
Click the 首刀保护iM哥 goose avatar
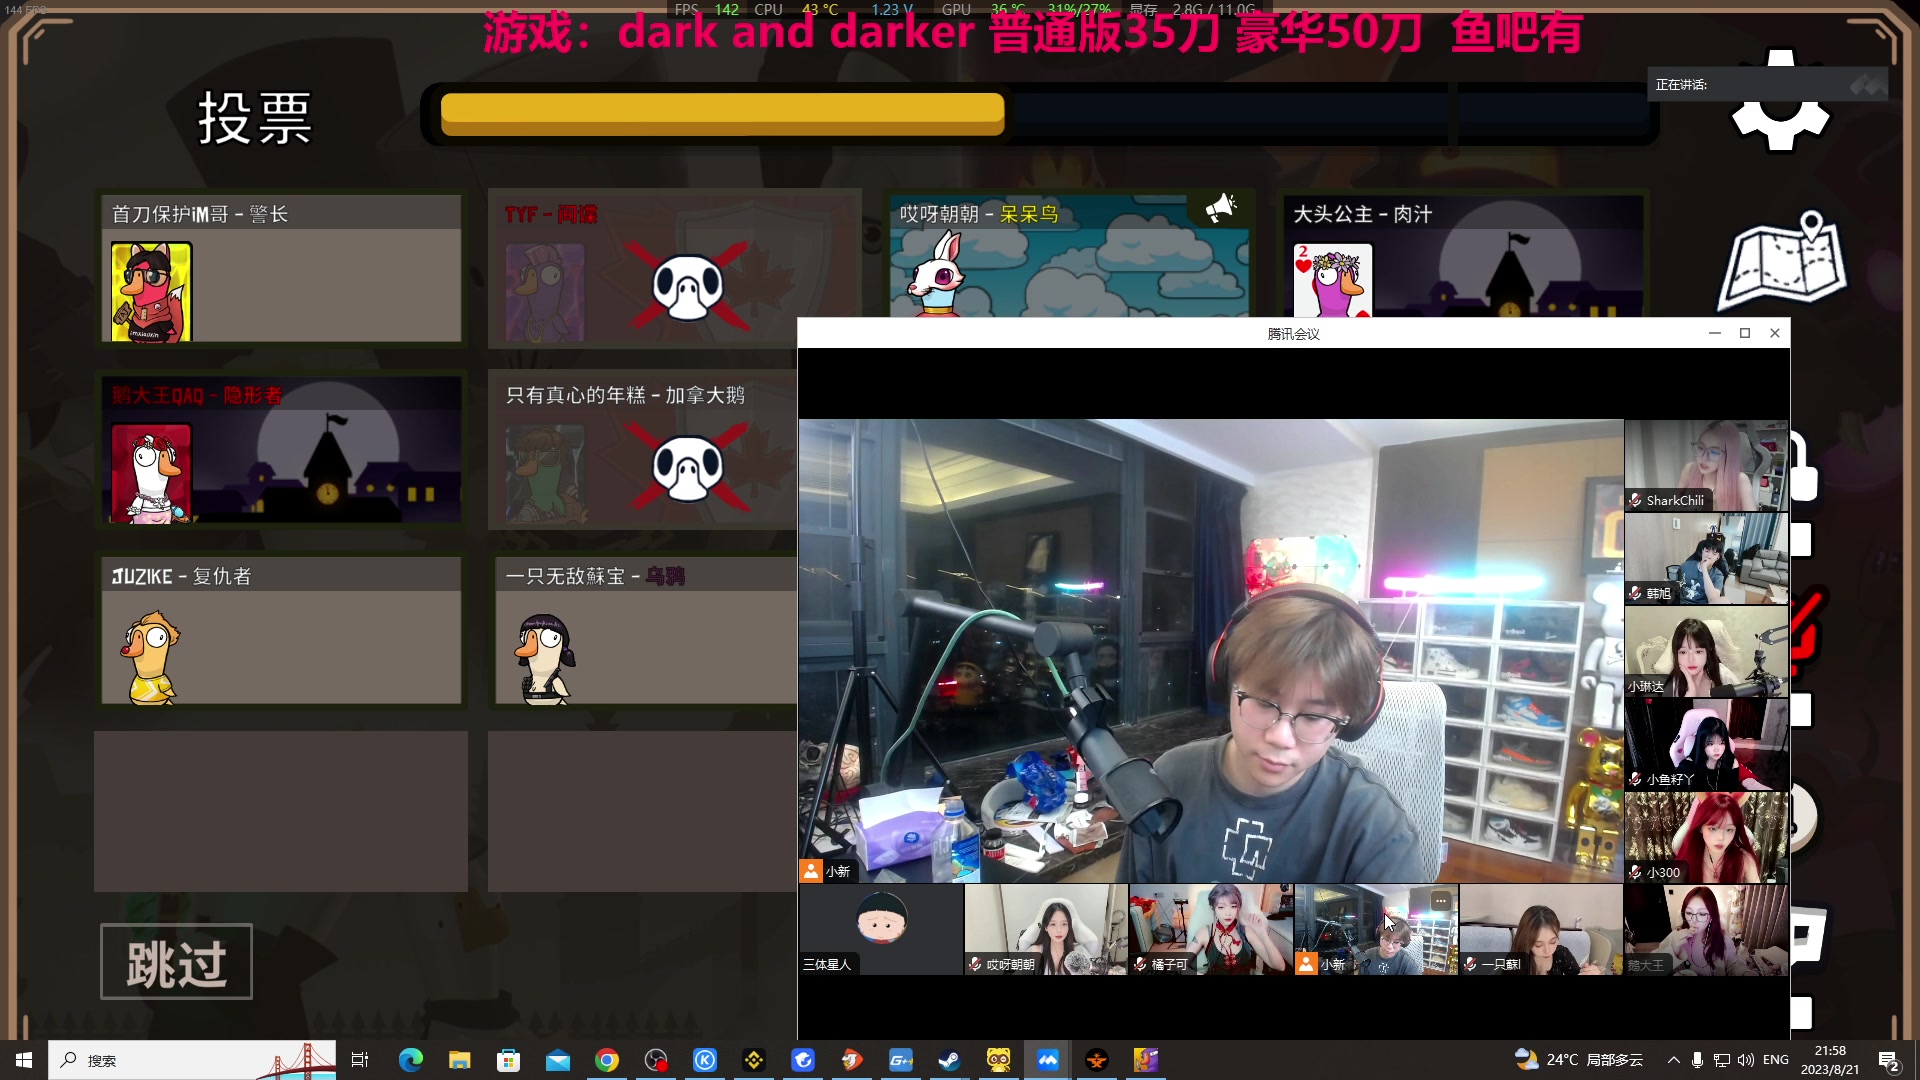151,292
